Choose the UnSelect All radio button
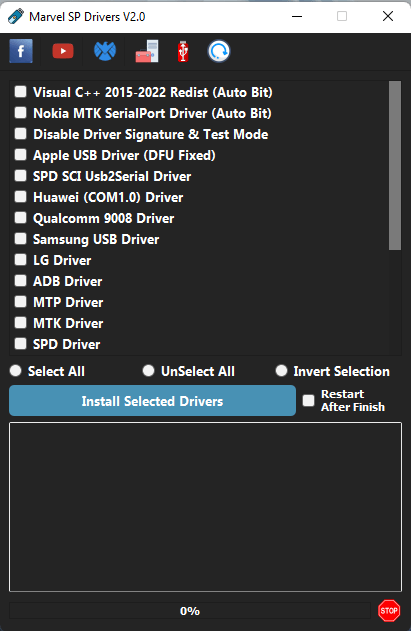The height and width of the screenshot is (631, 411). click(149, 371)
